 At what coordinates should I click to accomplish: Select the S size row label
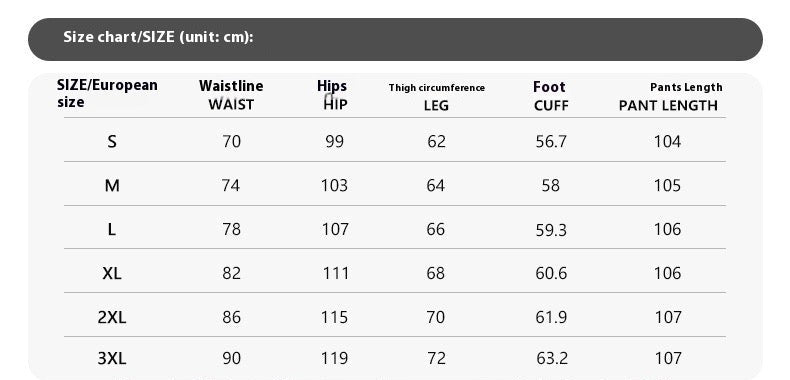pos(112,142)
